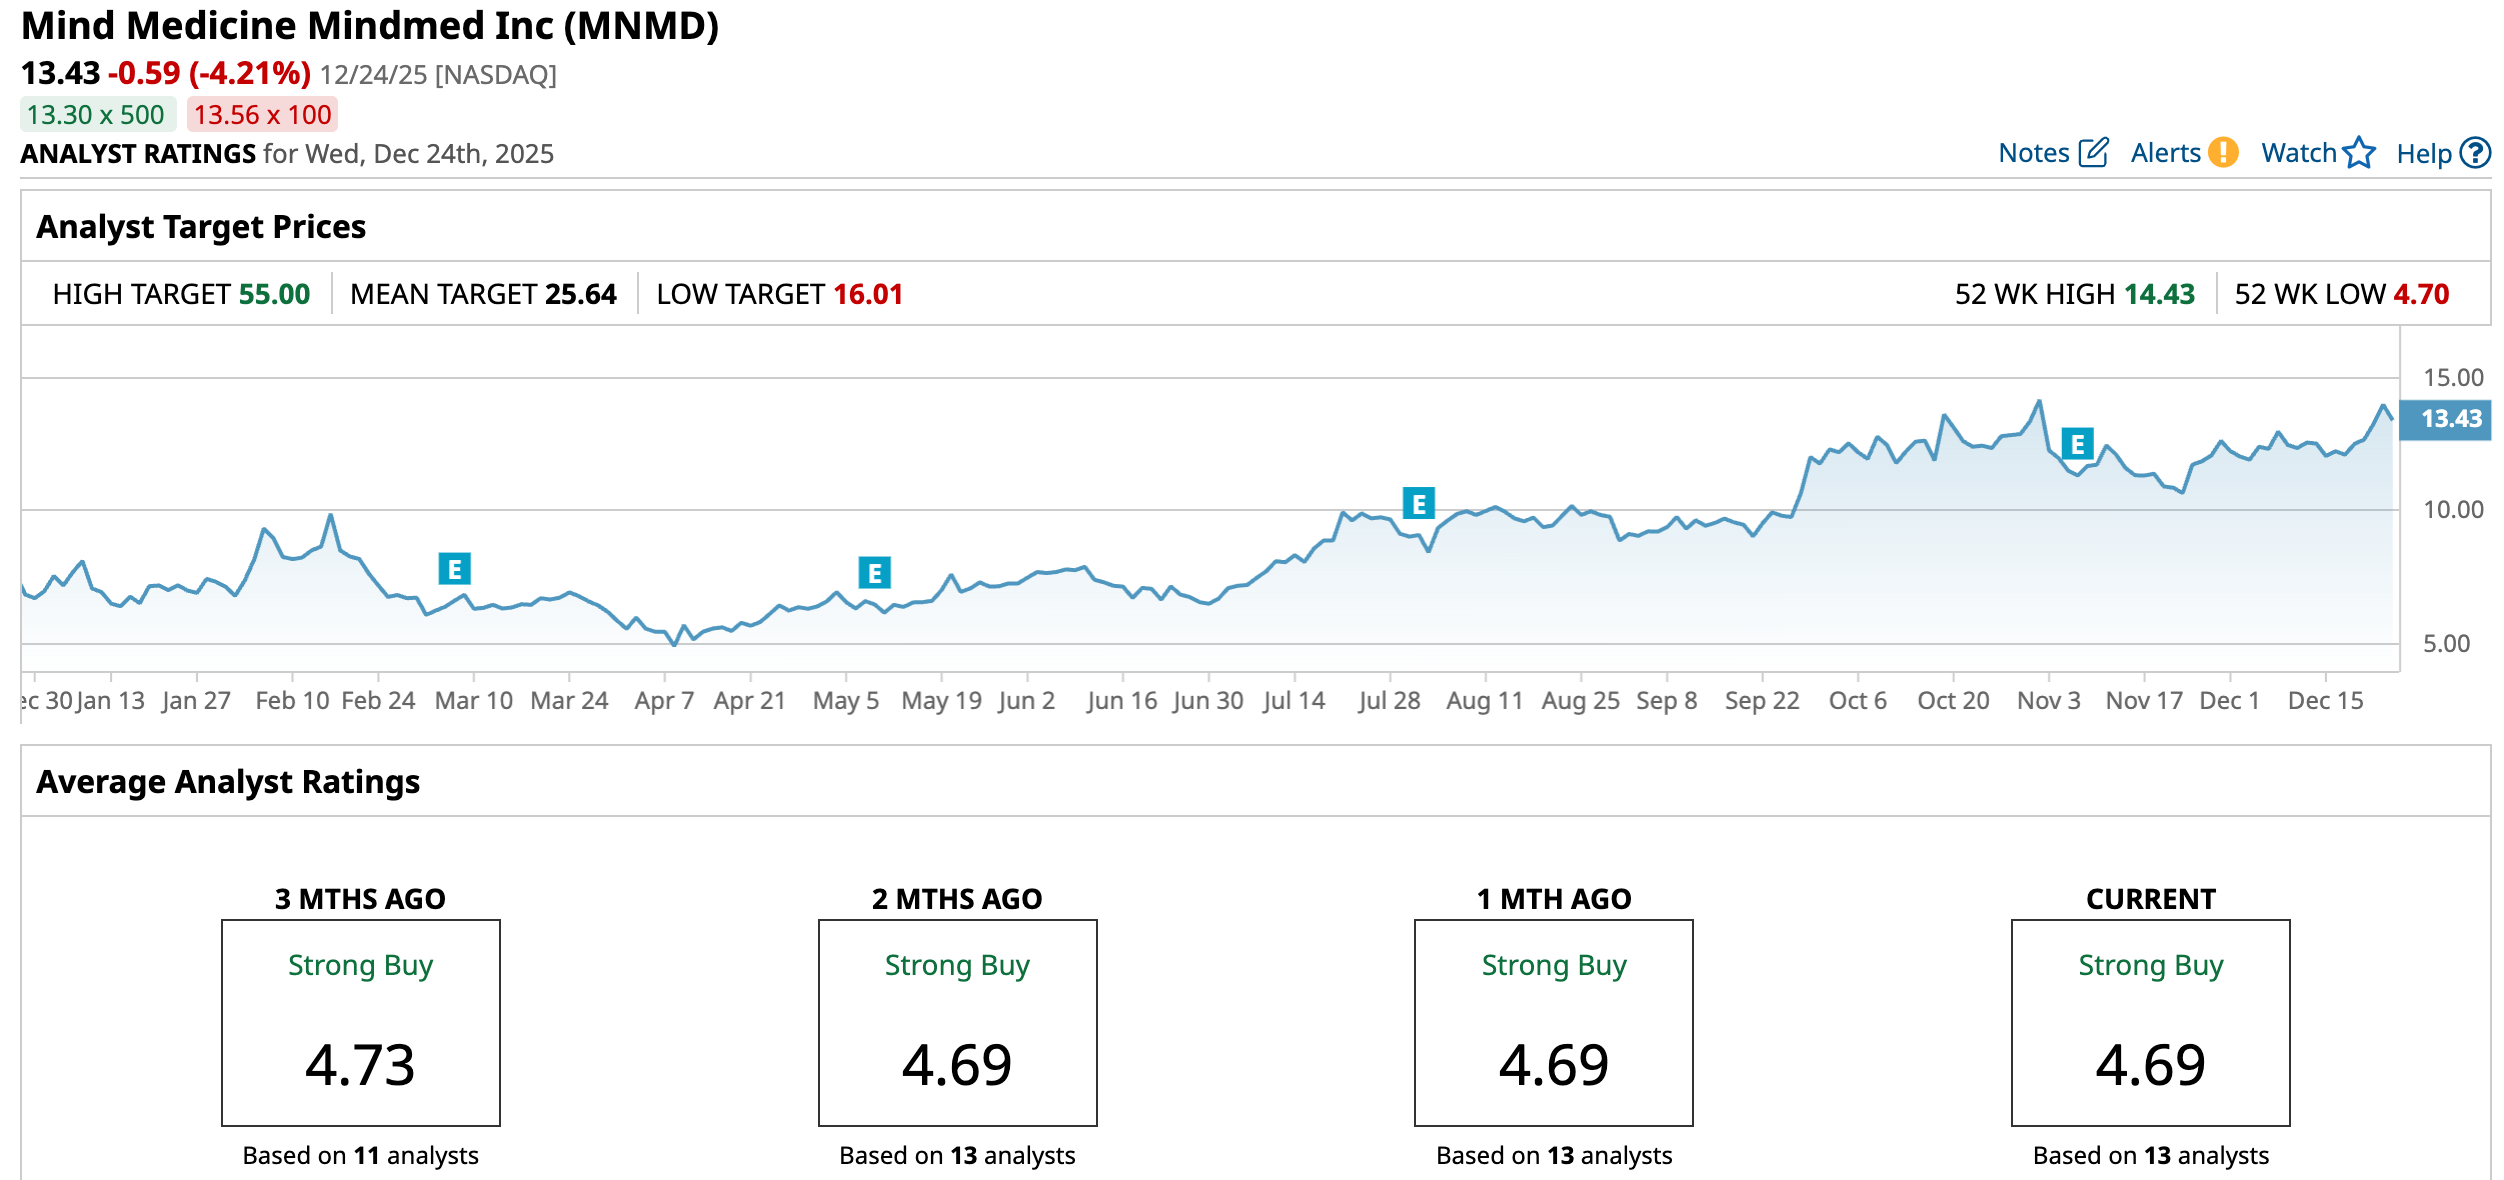Viewport: 2504px width, 1180px height.
Task: Open the Notes link
Action: tap(2033, 153)
